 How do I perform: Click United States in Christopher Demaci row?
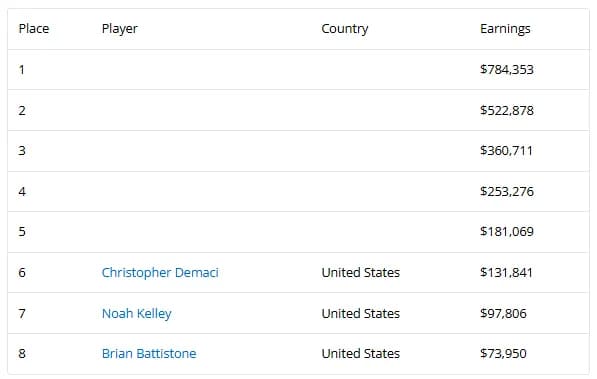361,273
